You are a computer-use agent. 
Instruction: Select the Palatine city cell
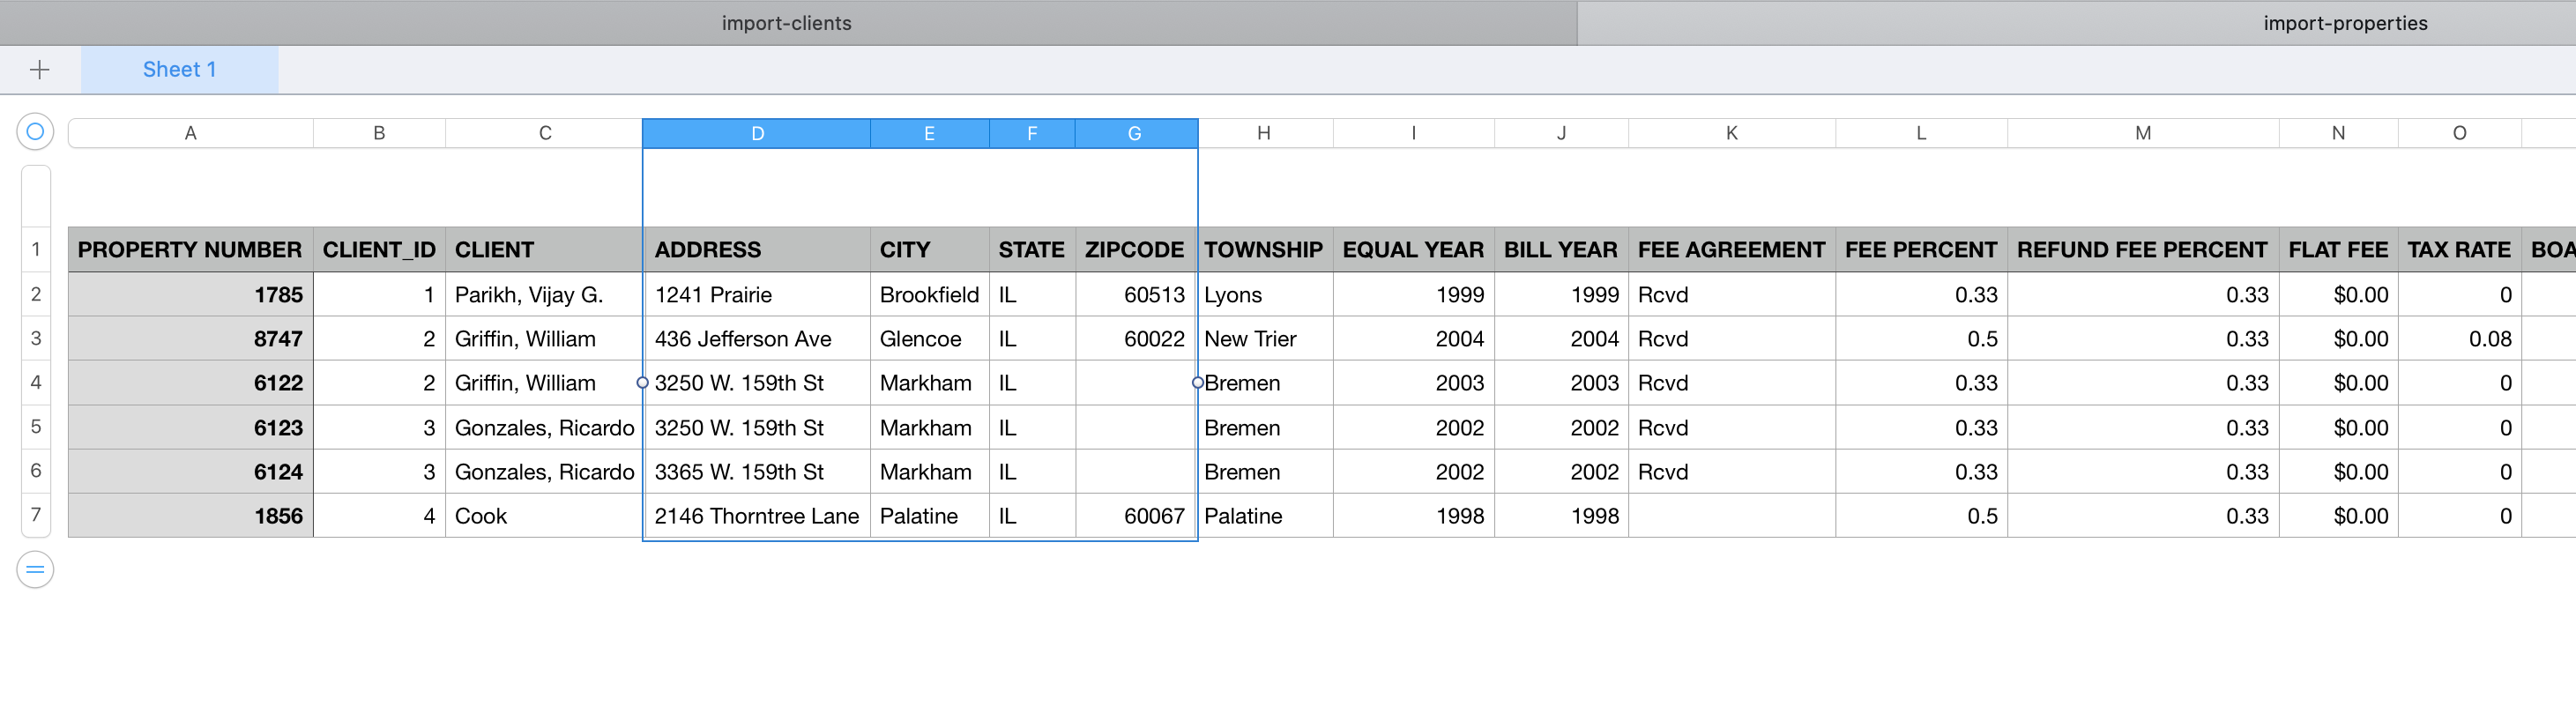[929, 516]
